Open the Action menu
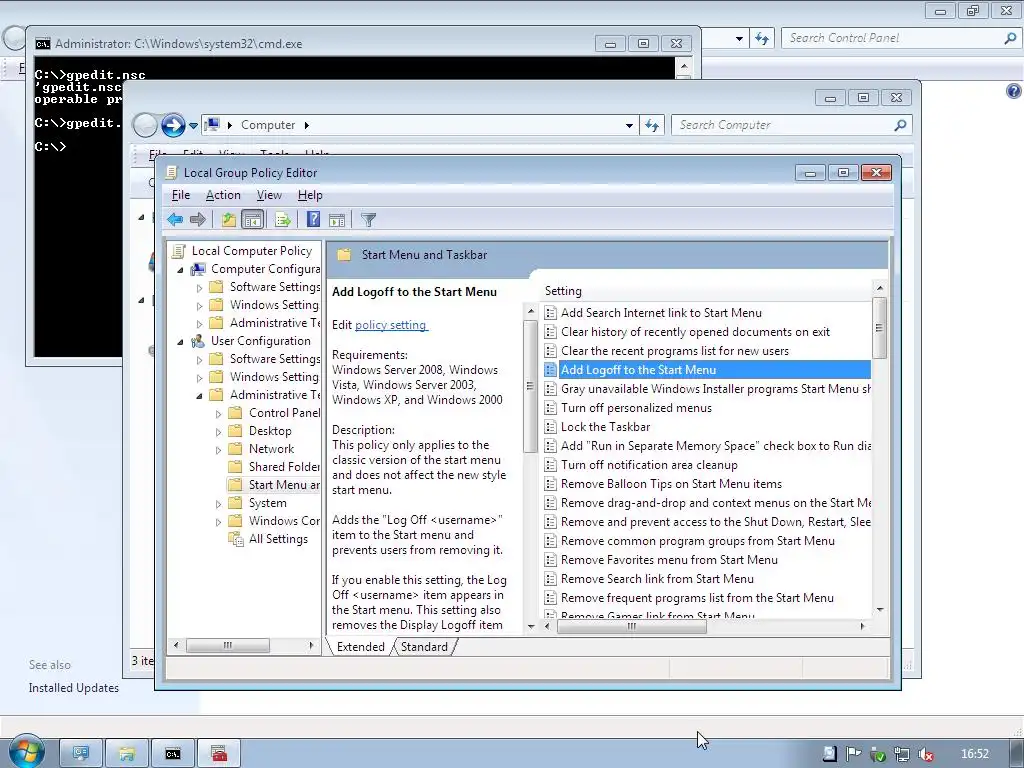 (223, 195)
